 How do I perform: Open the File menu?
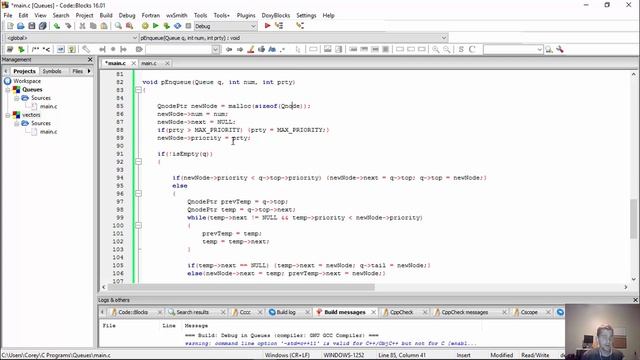pyautogui.click(x=8, y=15)
